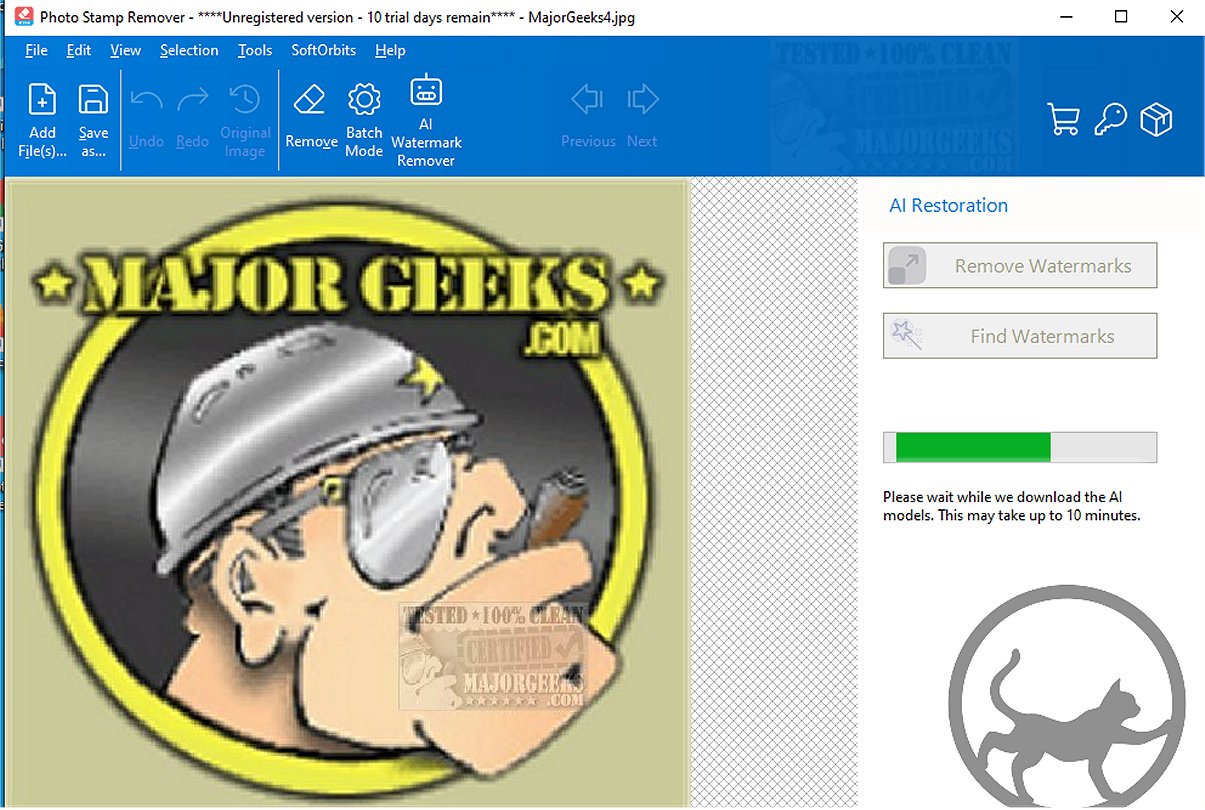This screenshot has width=1205, height=810.
Task: Click the 'Please wait while we download' message
Action: [x=1012, y=506]
